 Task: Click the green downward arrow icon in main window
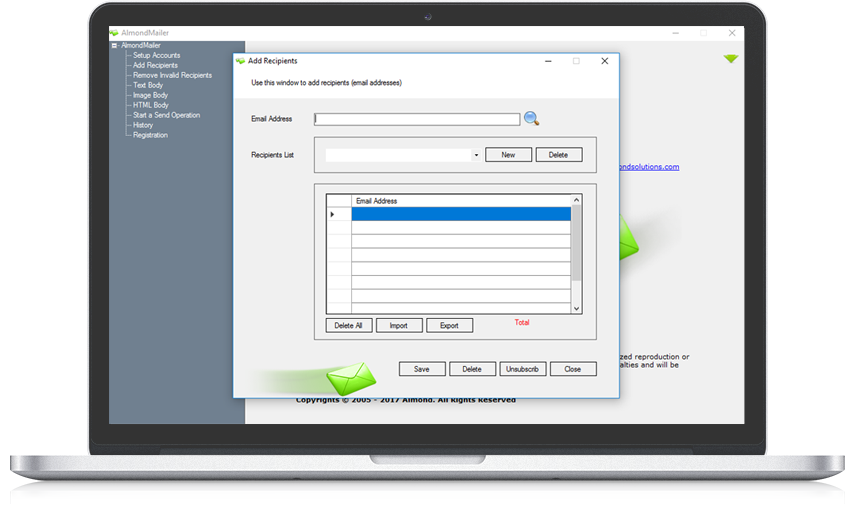coord(731,58)
